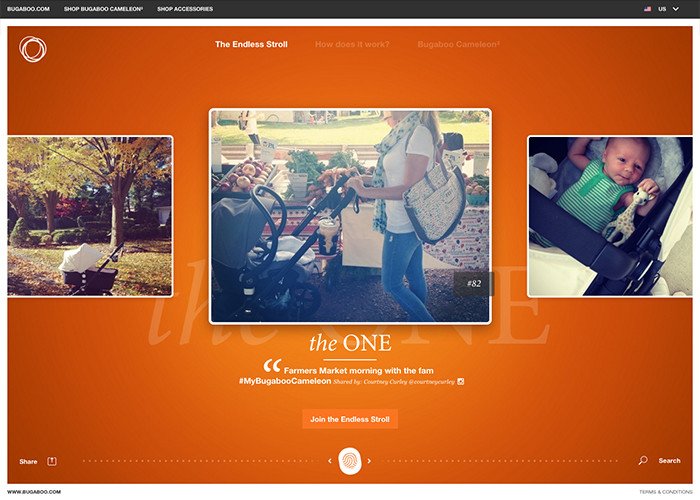The image size is (700, 500).
Task: Open the How does it work? tab
Action: (x=352, y=44)
